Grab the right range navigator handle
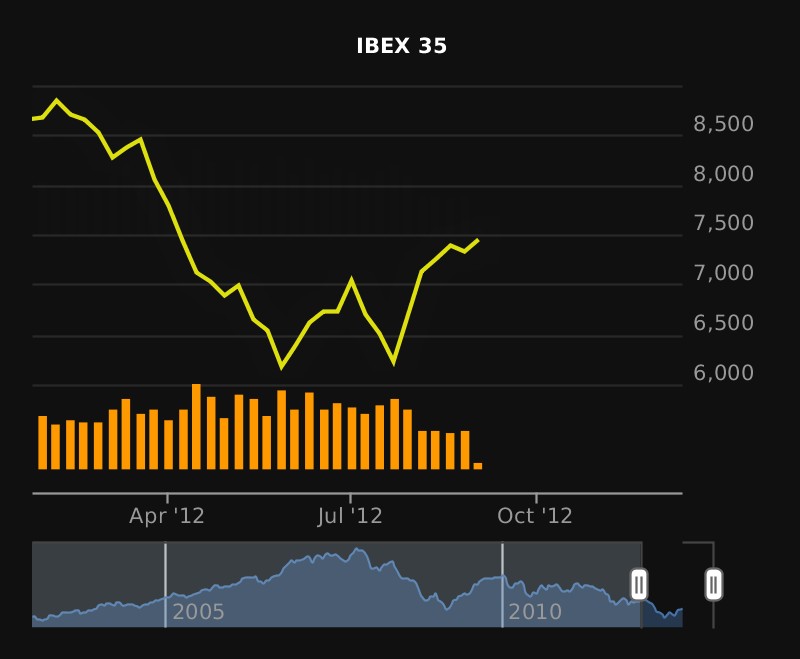This screenshot has width=800, height=659. point(714,584)
